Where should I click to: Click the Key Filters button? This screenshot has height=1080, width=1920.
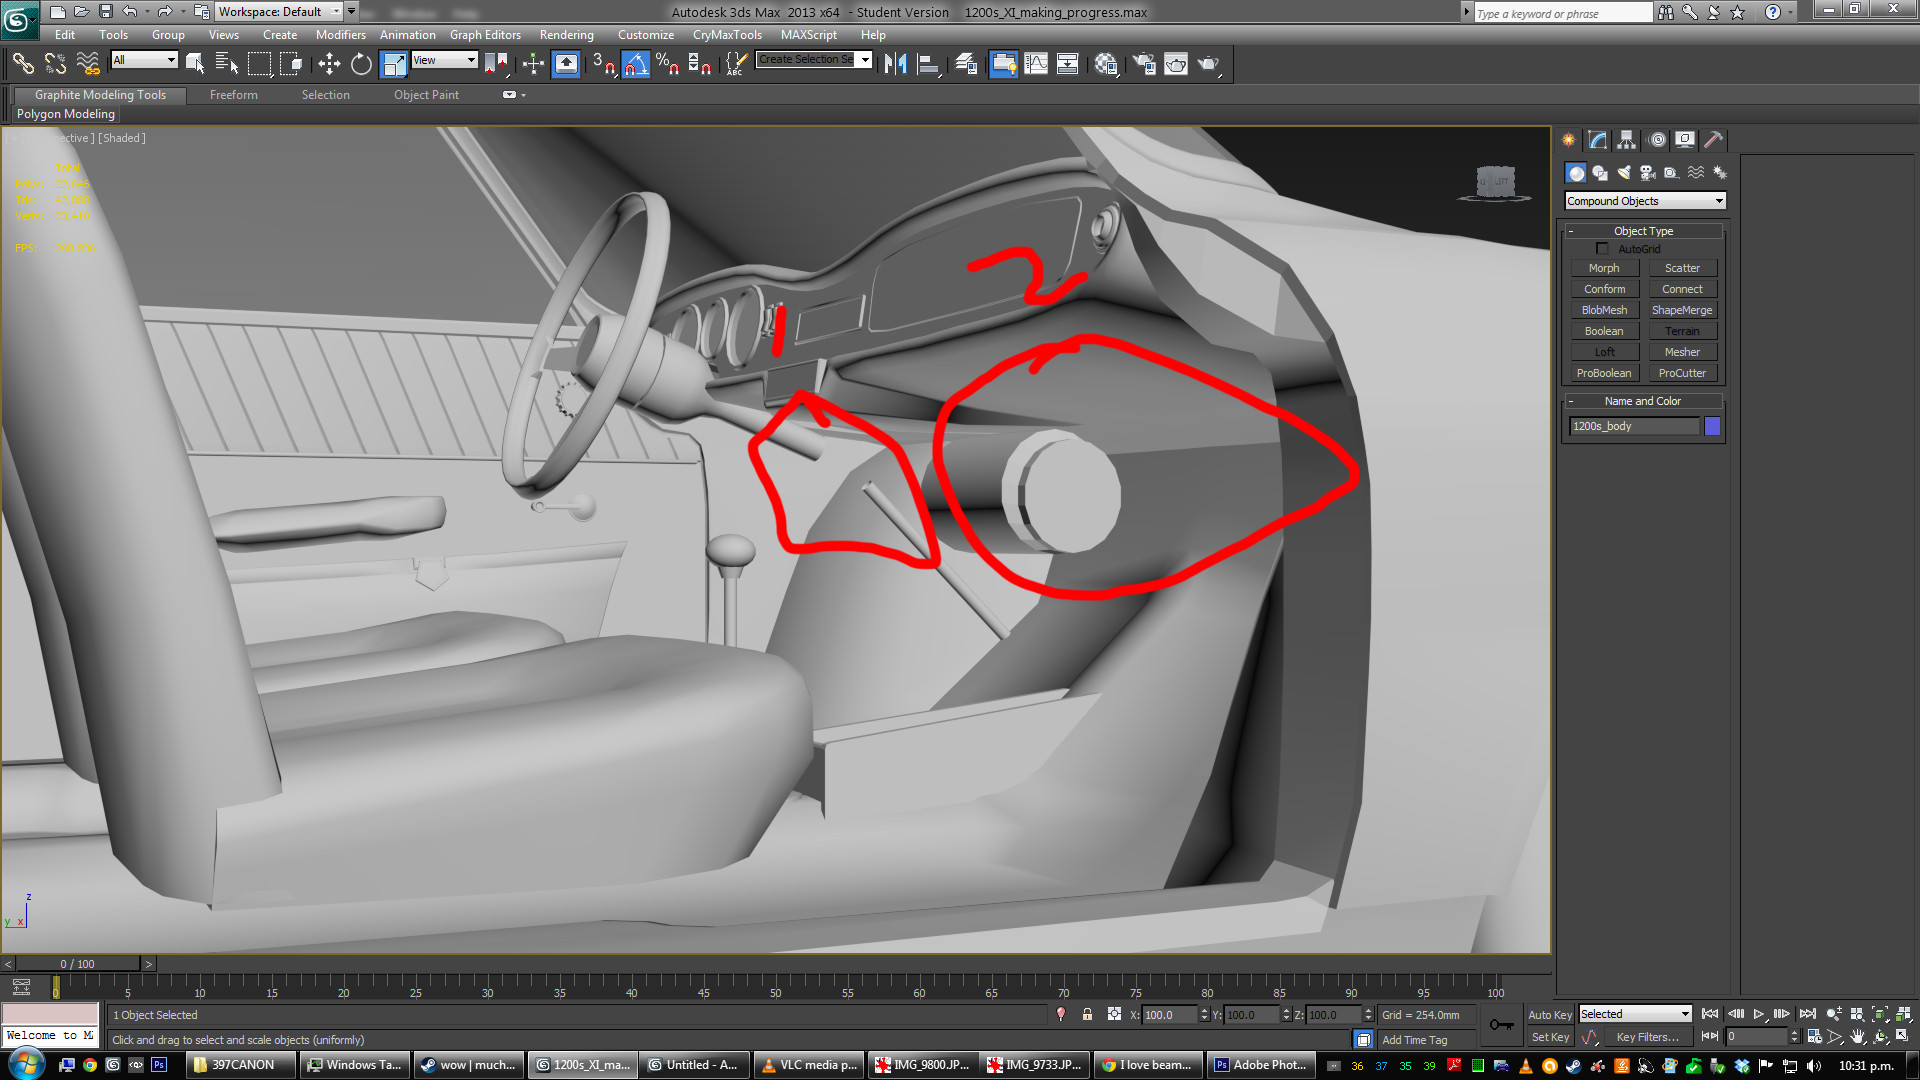pyautogui.click(x=1647, y=1037)
